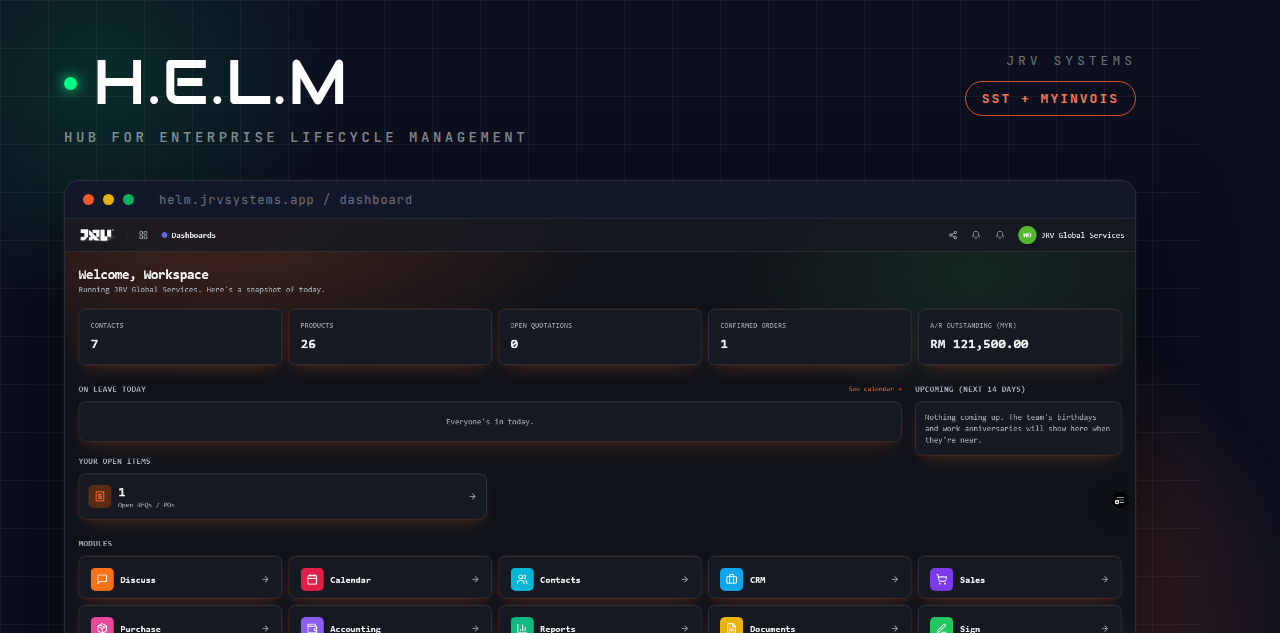Open the Purchase module box icon
The height and width of the screenshot is (633, 1280).
102,627
